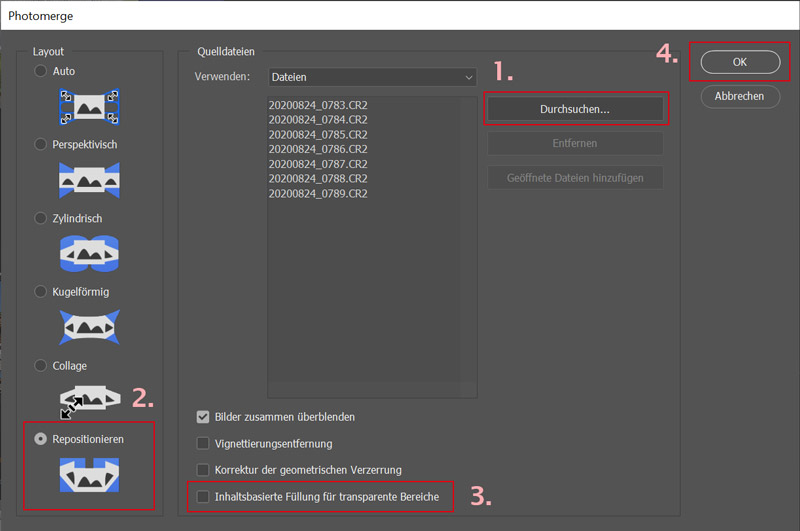The height and width of the screenshot is (531, 800).
Task: Select file 20200824_0783.CR2 in list
Action: (x=318, y=105)
